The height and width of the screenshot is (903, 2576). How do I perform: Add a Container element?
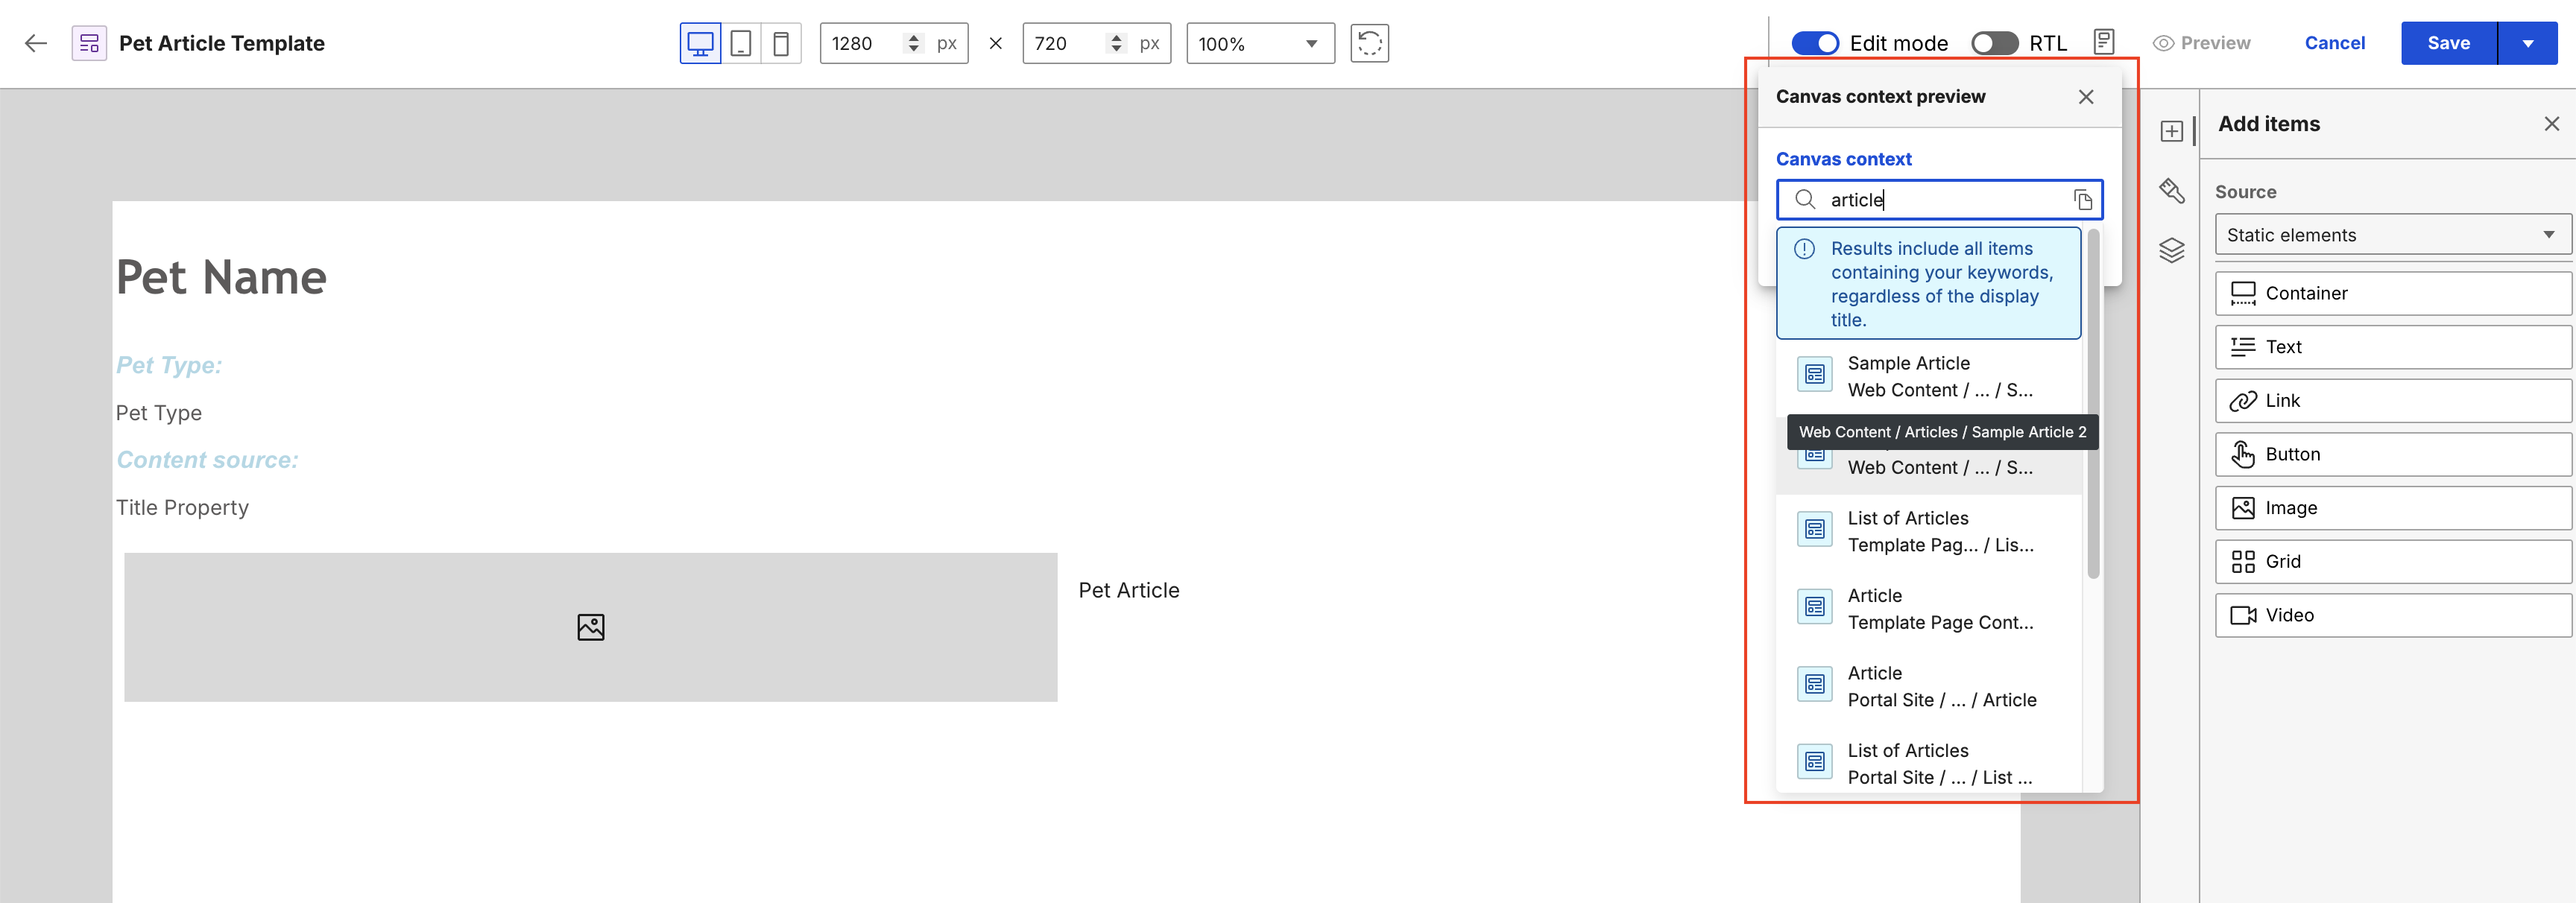pos(2392,293)
